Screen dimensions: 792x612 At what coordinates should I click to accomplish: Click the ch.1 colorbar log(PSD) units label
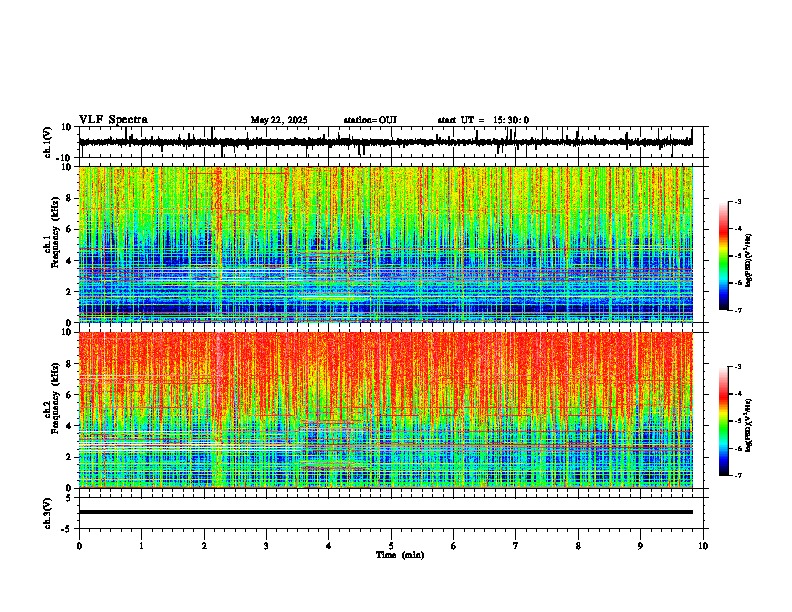[x=749, y=260]
